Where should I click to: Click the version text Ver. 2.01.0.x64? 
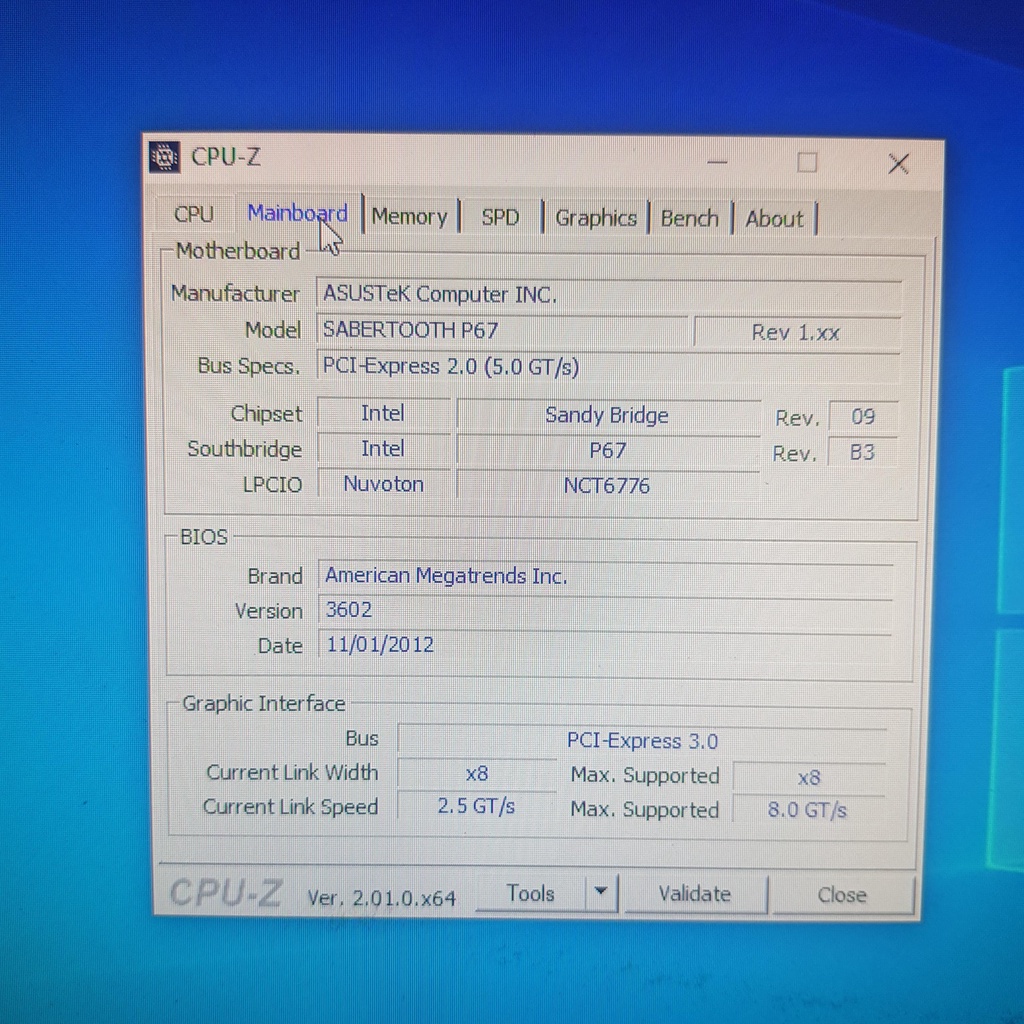click(381, 898)
